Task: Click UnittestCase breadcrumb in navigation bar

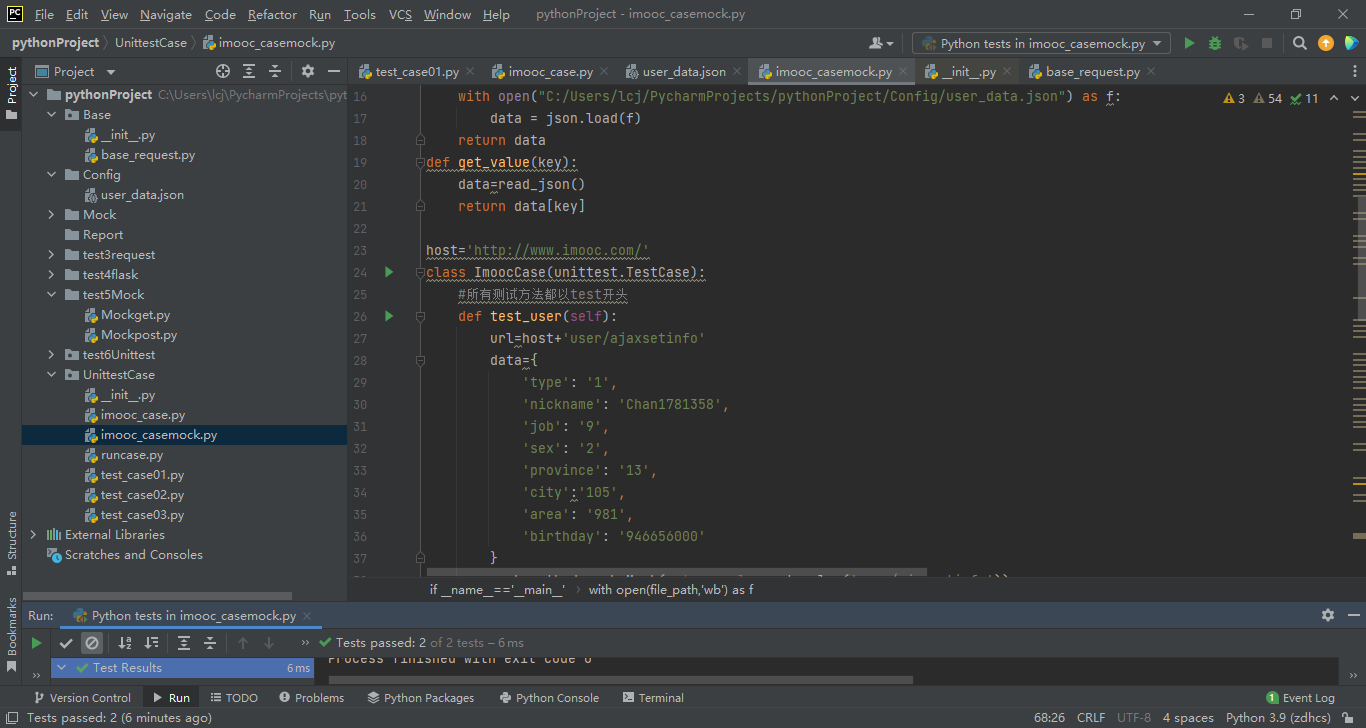Action: tap(150, 43)
